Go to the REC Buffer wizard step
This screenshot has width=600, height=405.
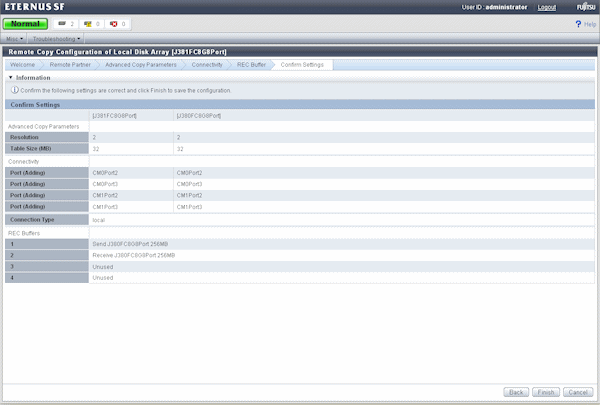pyautogui.click(x=251, y=65)
